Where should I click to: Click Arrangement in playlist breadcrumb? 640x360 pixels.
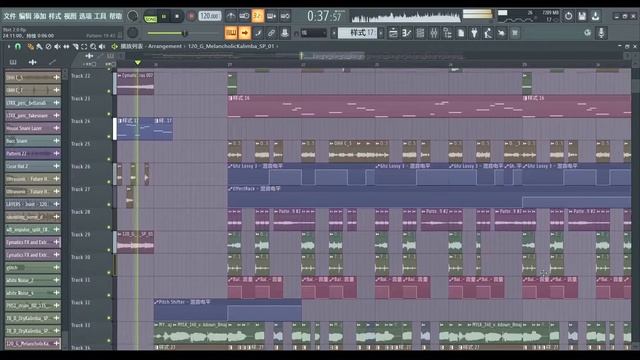[x=164, y=46]
